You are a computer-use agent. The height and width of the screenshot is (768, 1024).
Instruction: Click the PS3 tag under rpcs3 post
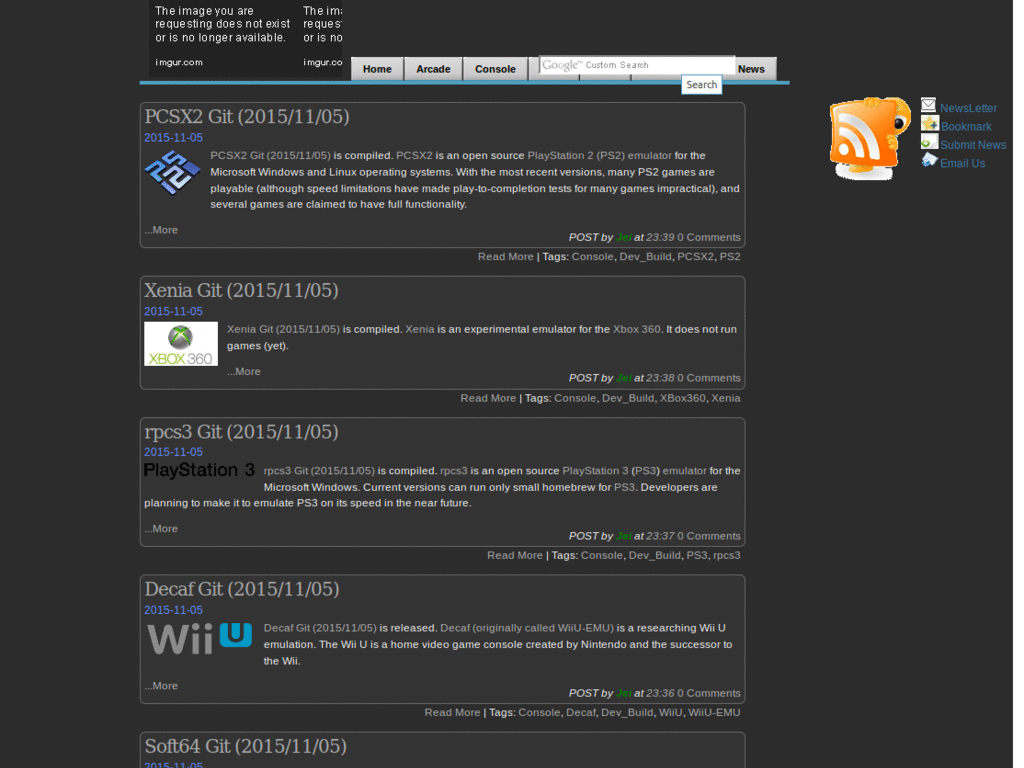click(696, 556)
